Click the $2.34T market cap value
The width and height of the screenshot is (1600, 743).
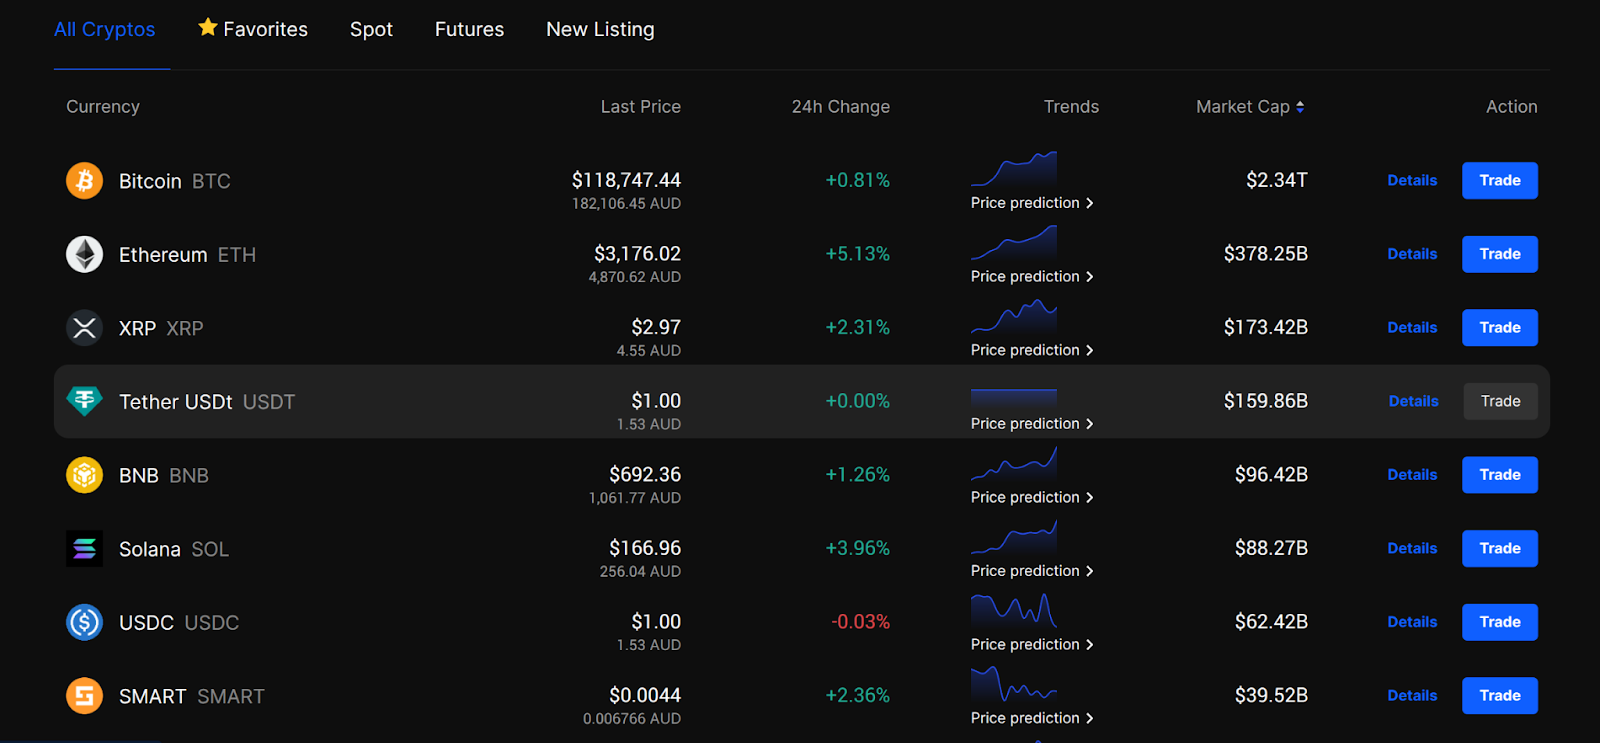pos(1276,180)
